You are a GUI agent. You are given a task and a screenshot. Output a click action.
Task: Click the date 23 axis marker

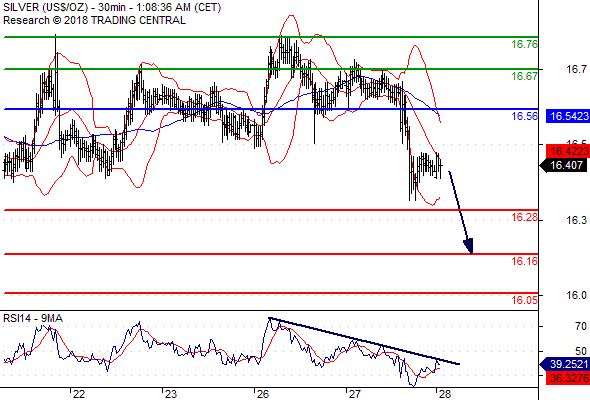(170, 394)
